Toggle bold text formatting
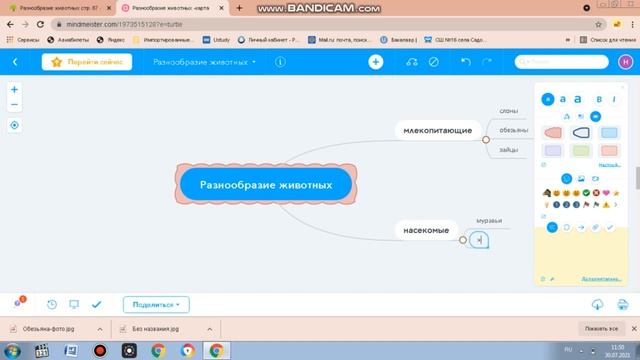 (x=599, y=99)
